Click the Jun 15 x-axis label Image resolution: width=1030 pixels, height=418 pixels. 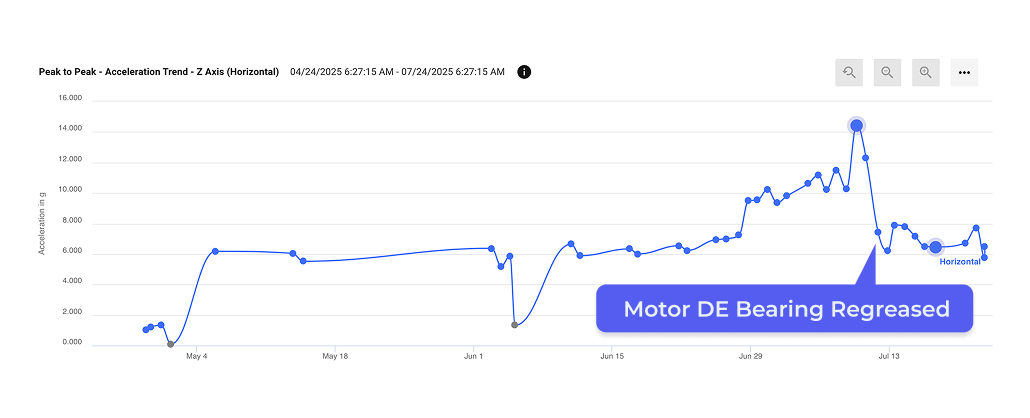tap(612, 357)
